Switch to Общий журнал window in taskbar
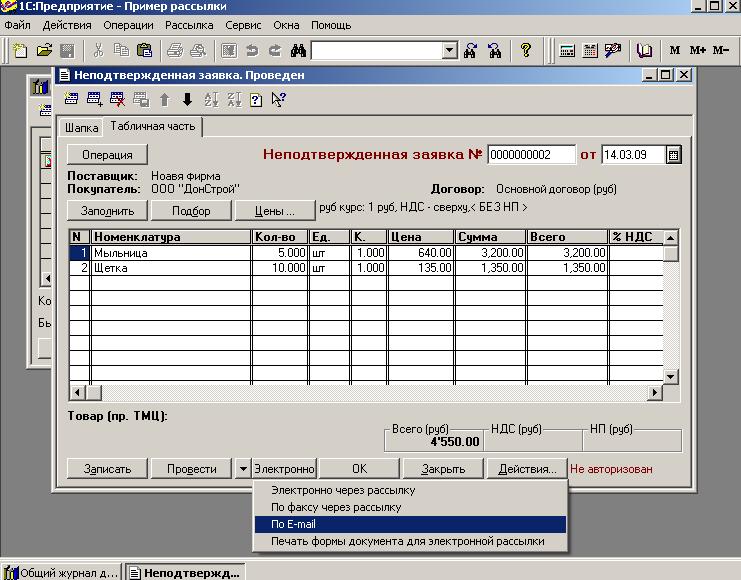Screen dimensions: 741x580 [61, 572]
